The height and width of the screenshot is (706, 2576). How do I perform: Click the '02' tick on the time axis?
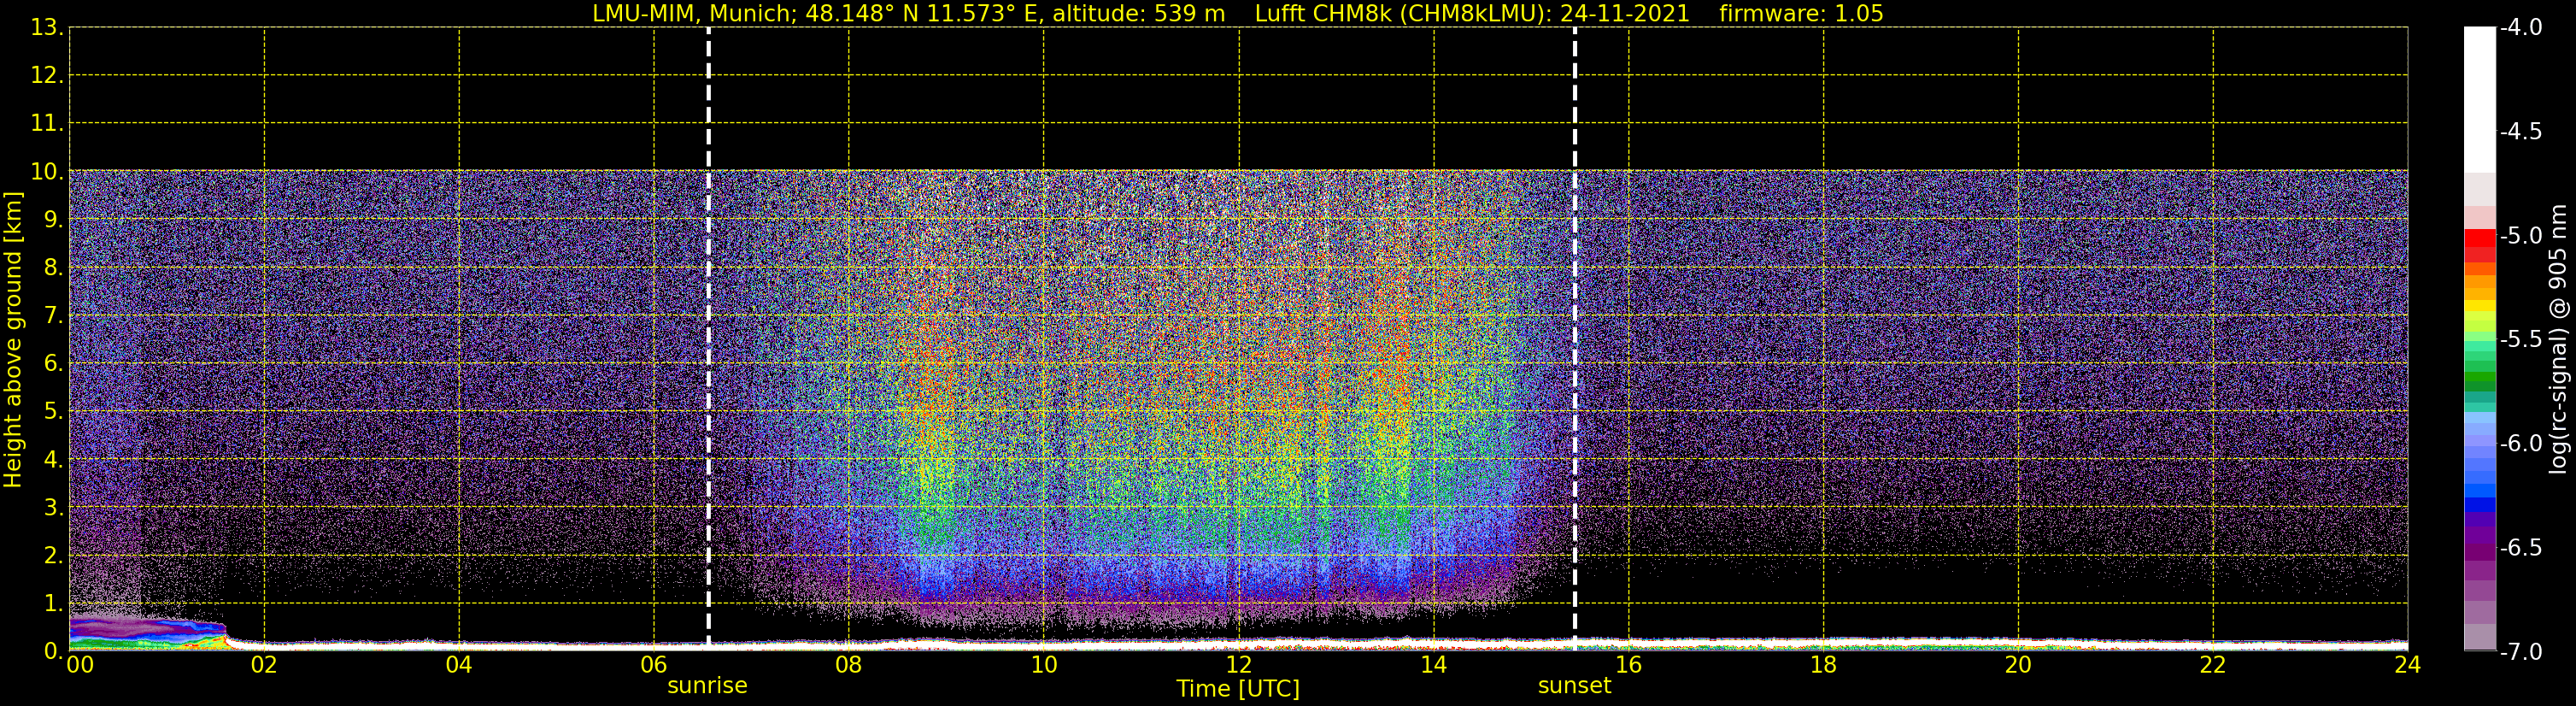tap(264, 665)
